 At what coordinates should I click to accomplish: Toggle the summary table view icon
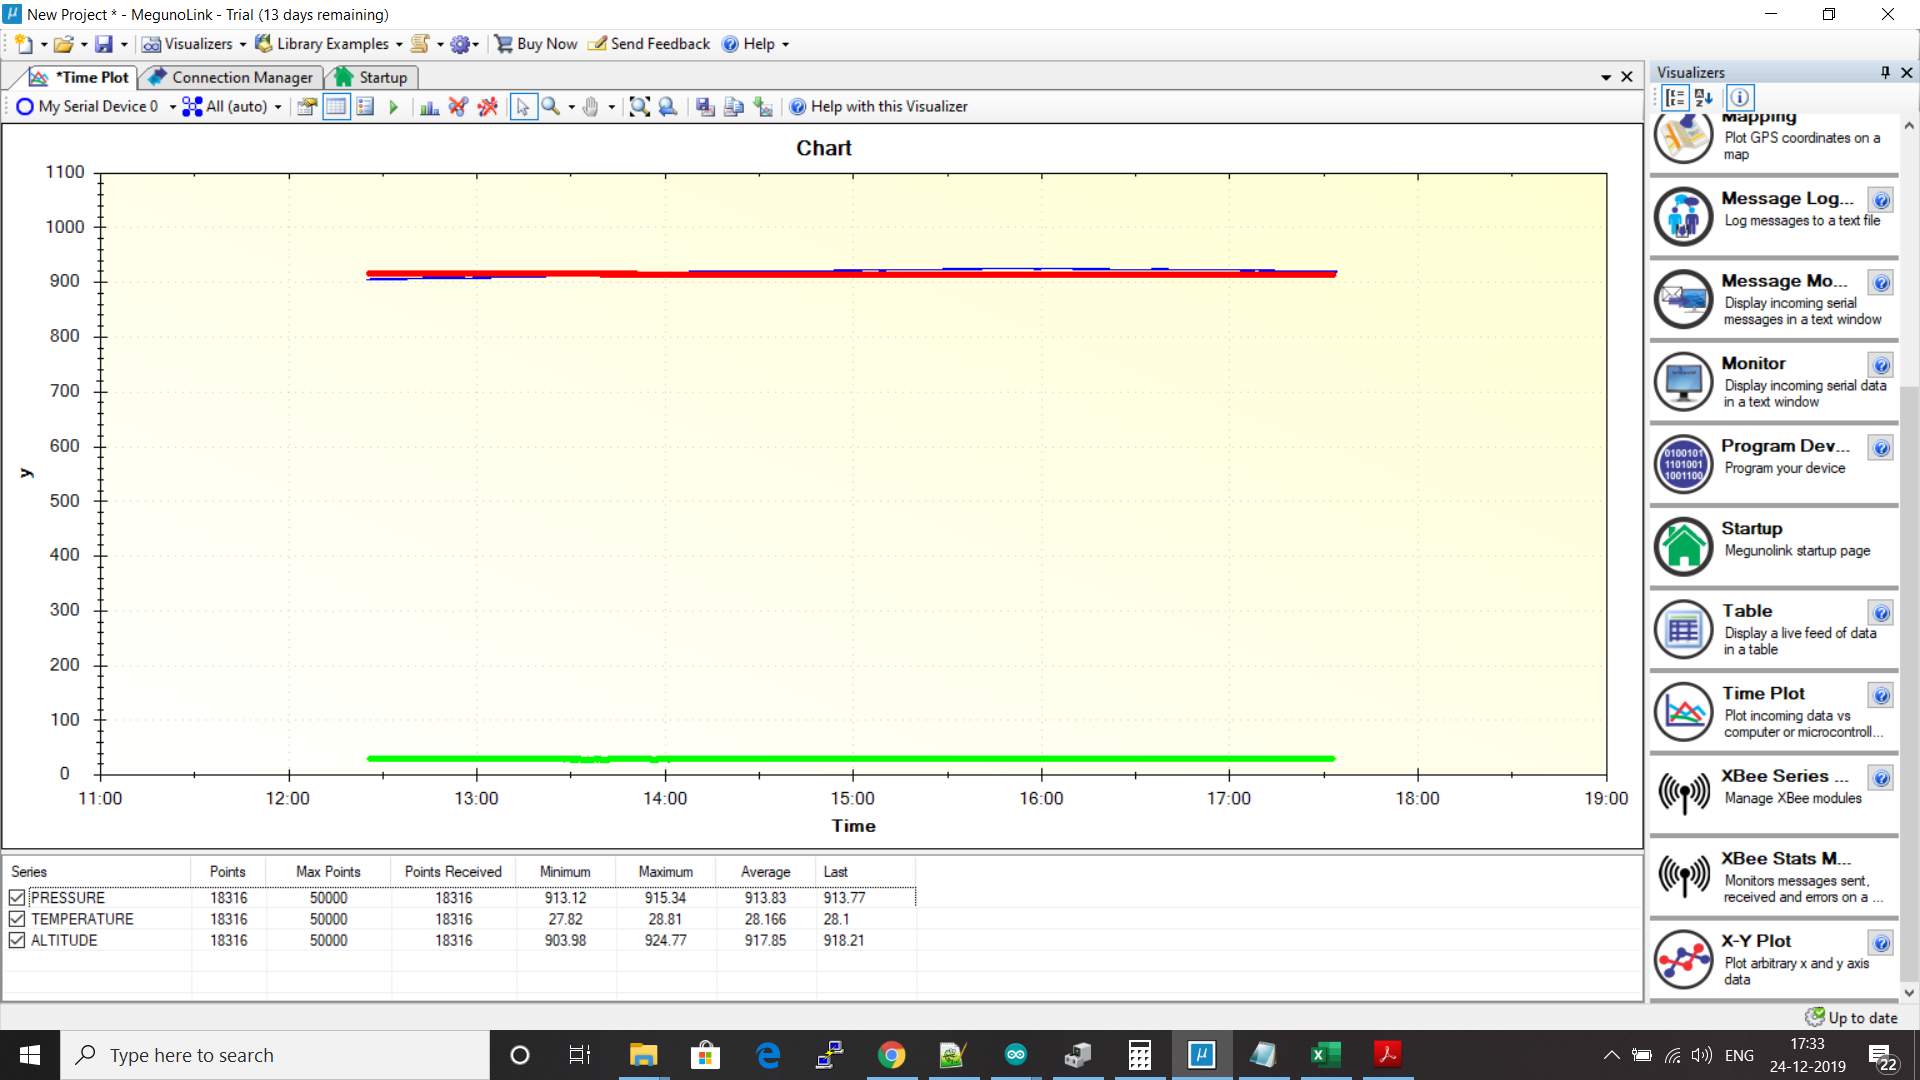pyautogui.click(x=336, y=107)
